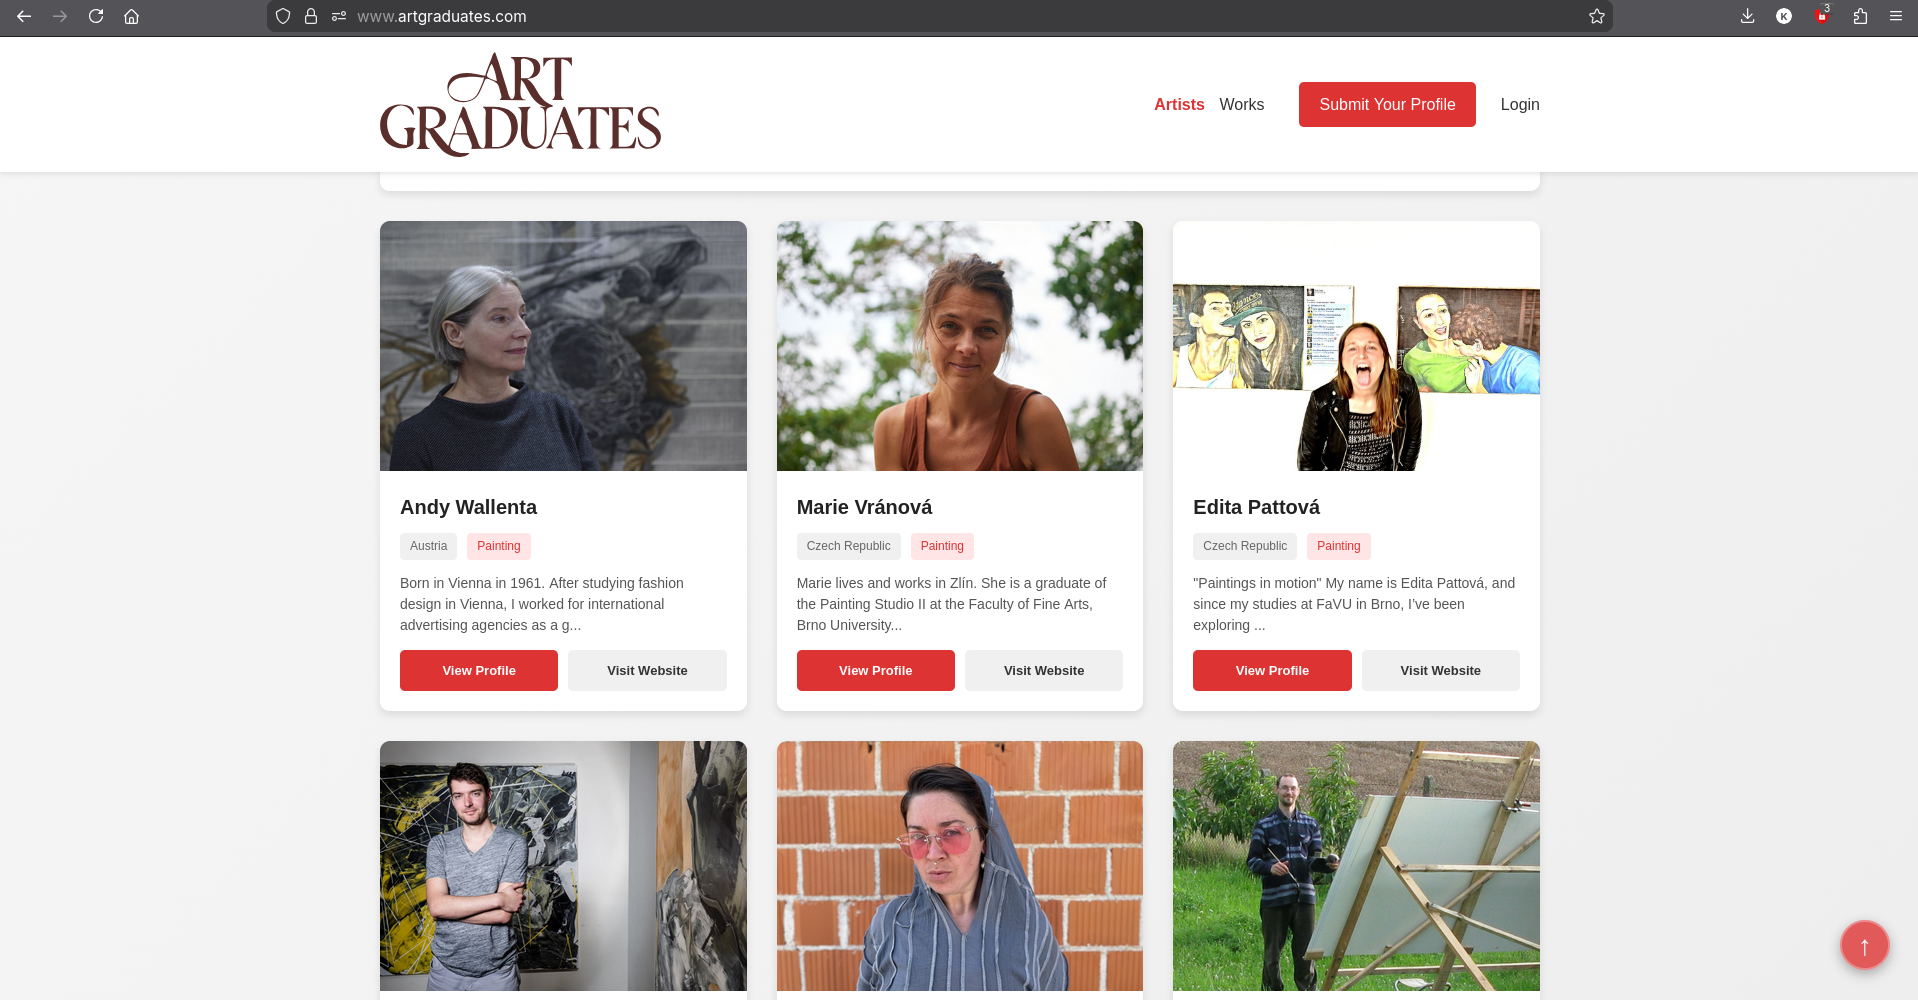The height and width of the screenshot is (1000, 1918).
Task: Visit Website of Marie Vránová
Action: [1043, 670]
